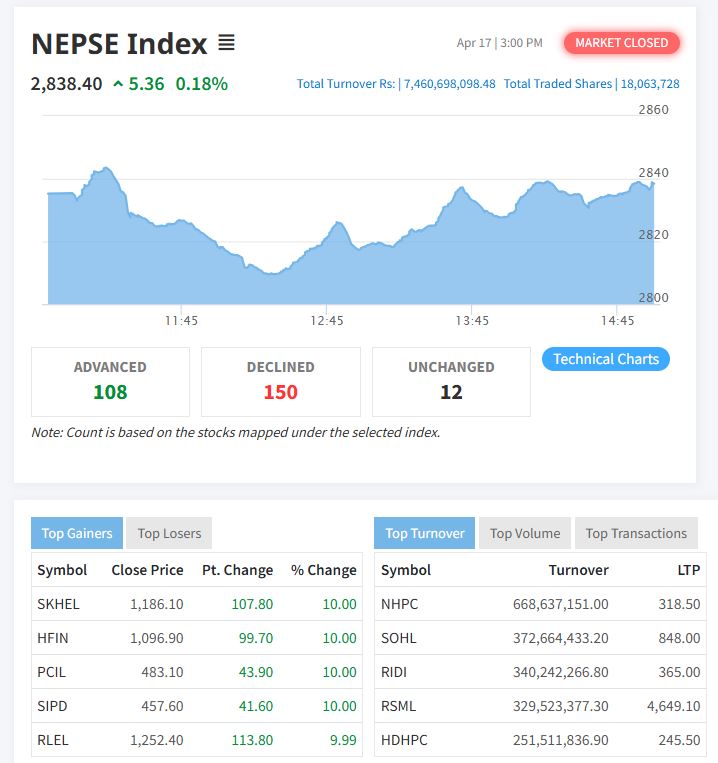Click the Market Closed badge
The width and height of the screenshot is (718, 763).
[621, 43]
